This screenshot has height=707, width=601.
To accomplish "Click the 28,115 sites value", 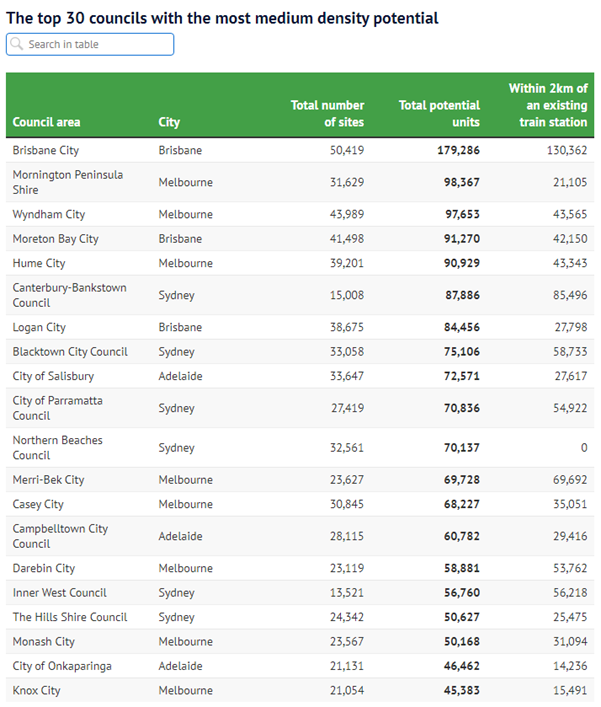I will 347,536.
